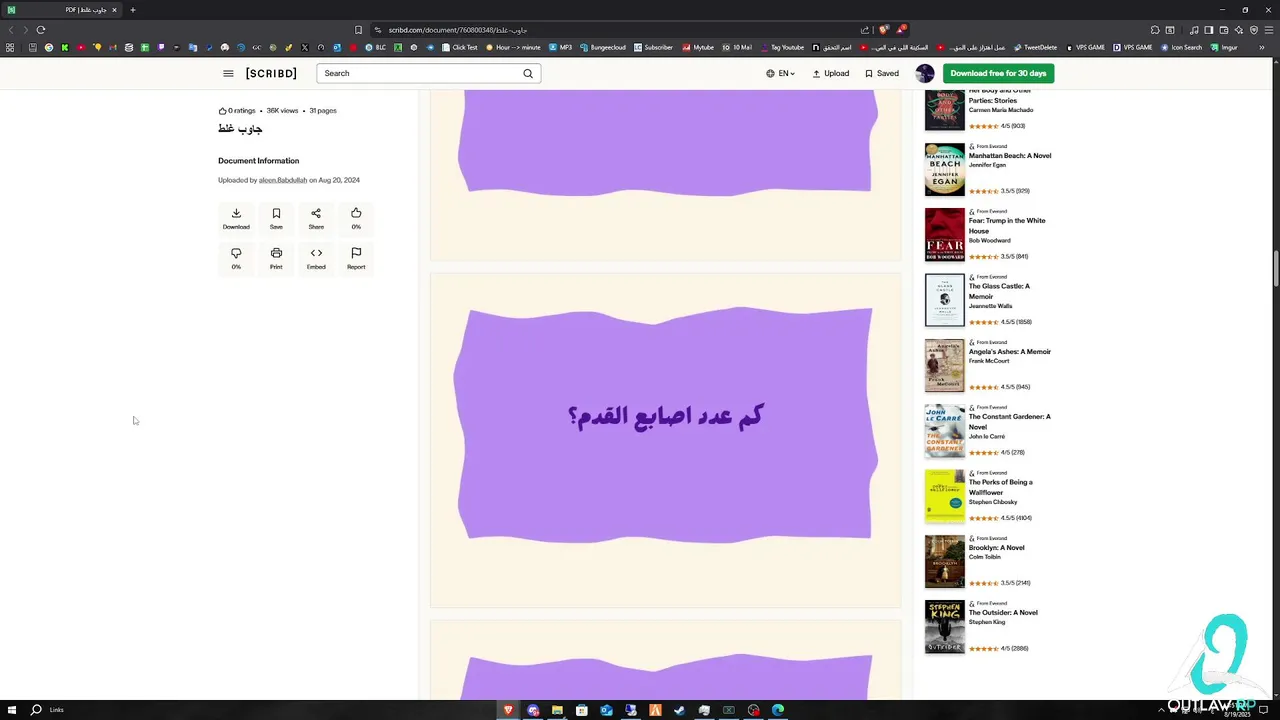Click the Scribd logo
This screenshot has height=720, width=1280.
pos(271,73)
